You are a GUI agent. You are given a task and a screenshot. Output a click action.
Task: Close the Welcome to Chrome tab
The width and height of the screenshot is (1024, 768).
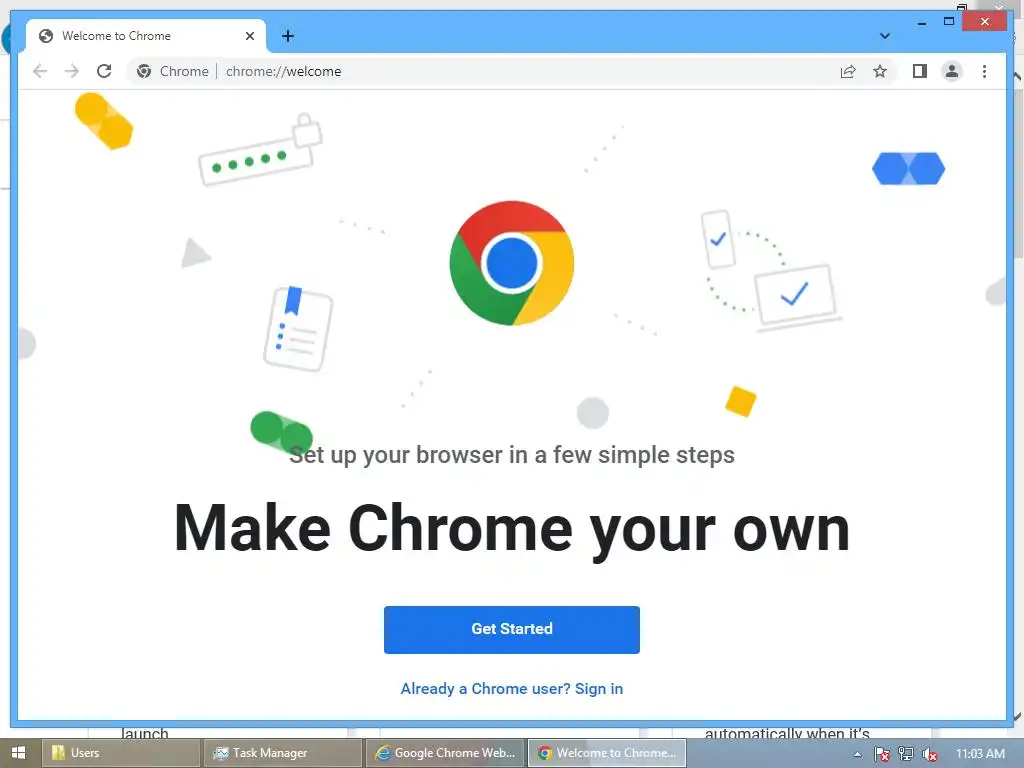click(x=249, y=36)
